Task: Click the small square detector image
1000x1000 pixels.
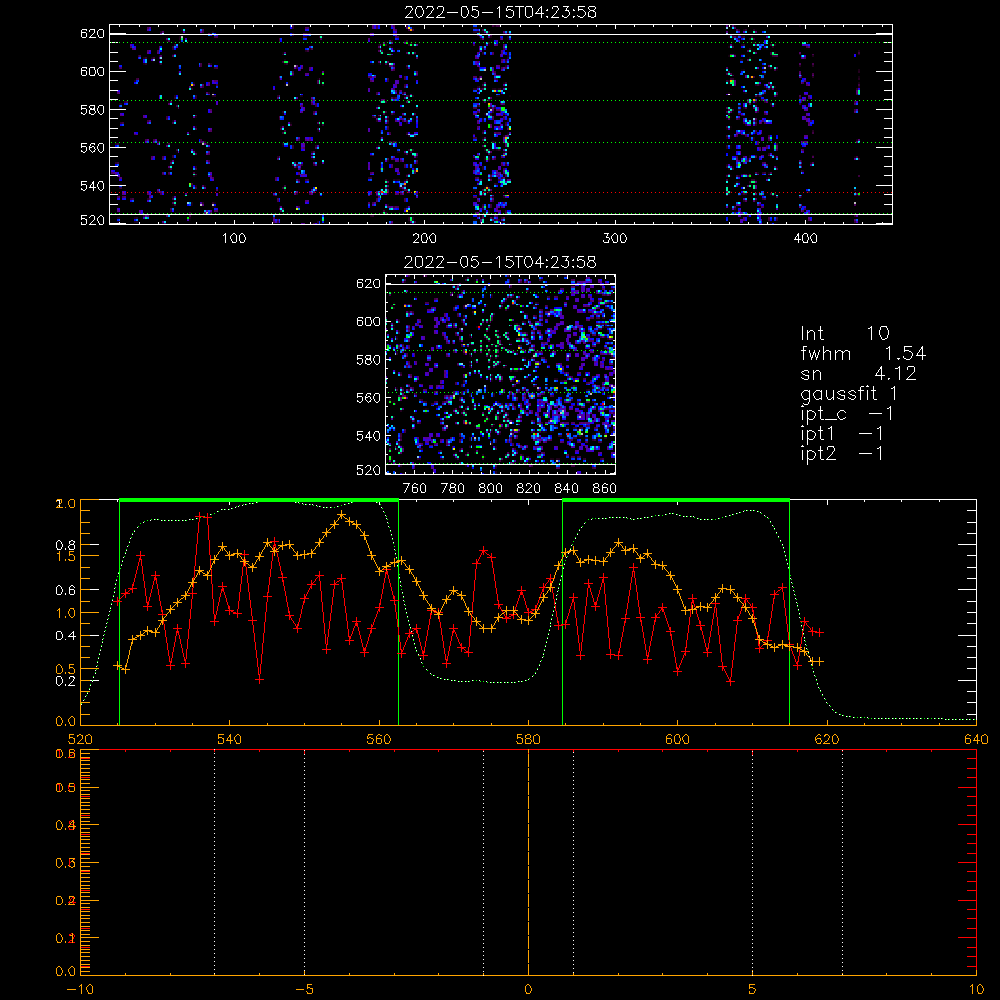Action: point(501,374)
